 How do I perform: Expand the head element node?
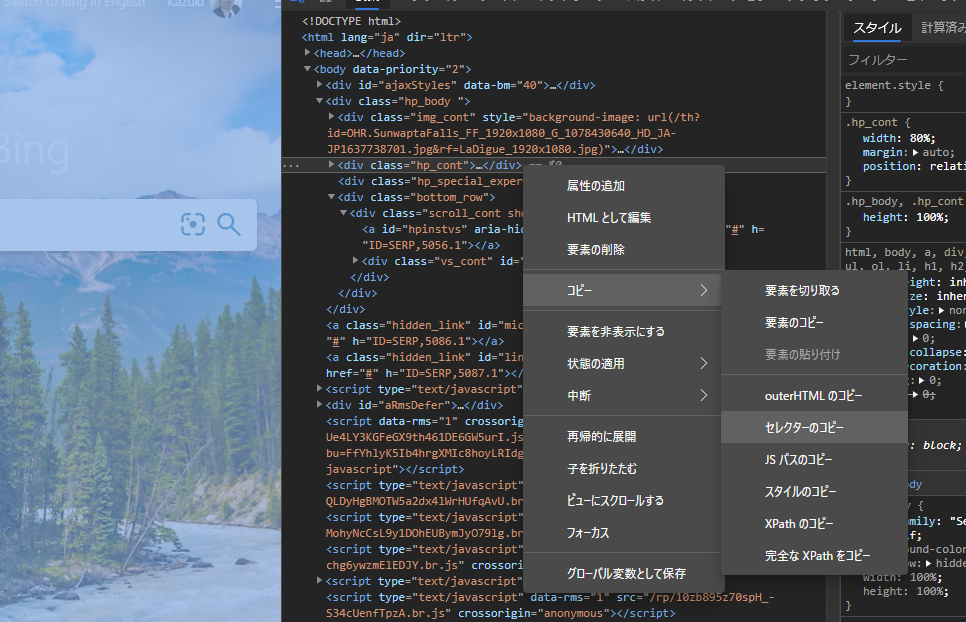307,53
